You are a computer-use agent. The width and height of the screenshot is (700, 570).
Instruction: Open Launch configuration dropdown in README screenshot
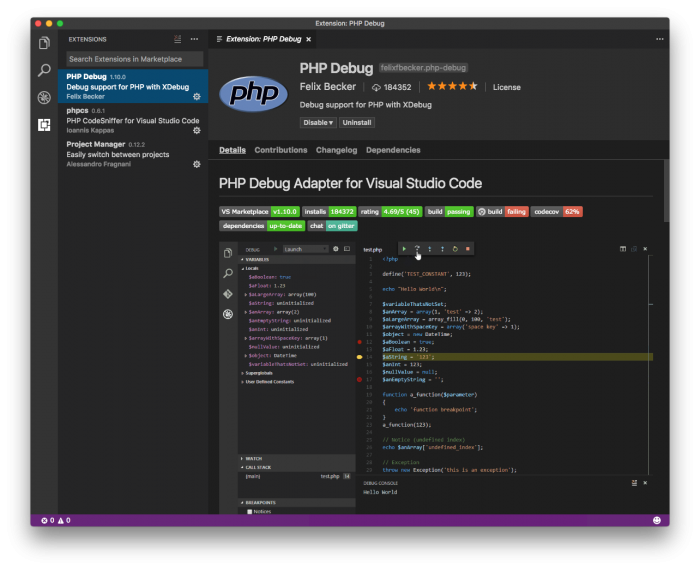click(x=305, y=250)
